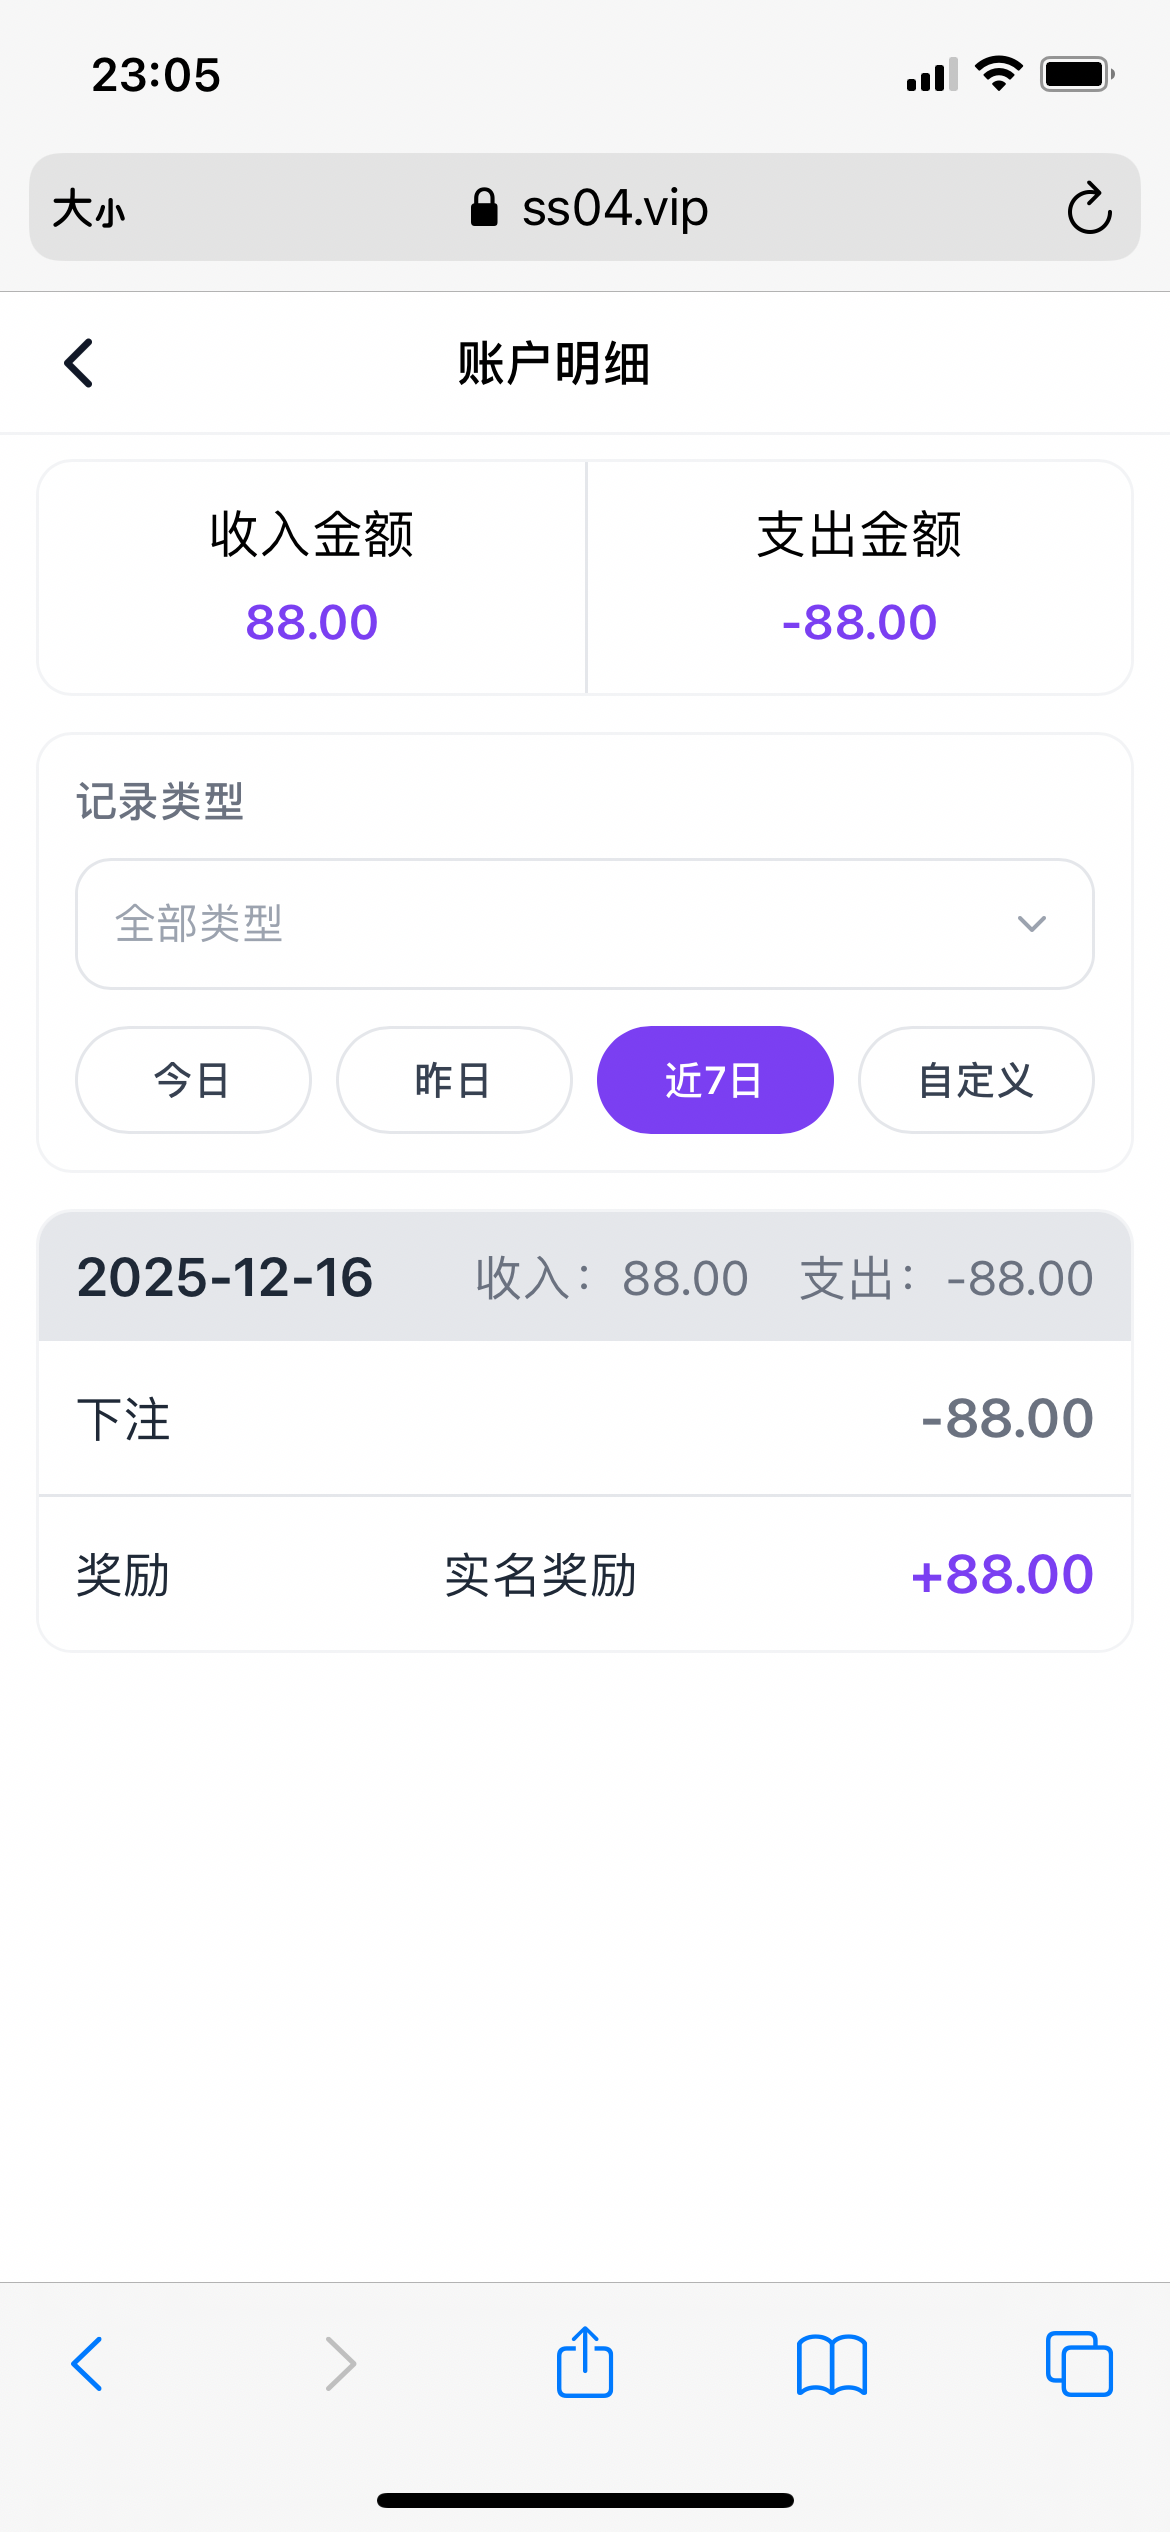Show open tabs overview in Safari
The width and height of the screenshot is (1170, 2532).
coord(1078,2364)
